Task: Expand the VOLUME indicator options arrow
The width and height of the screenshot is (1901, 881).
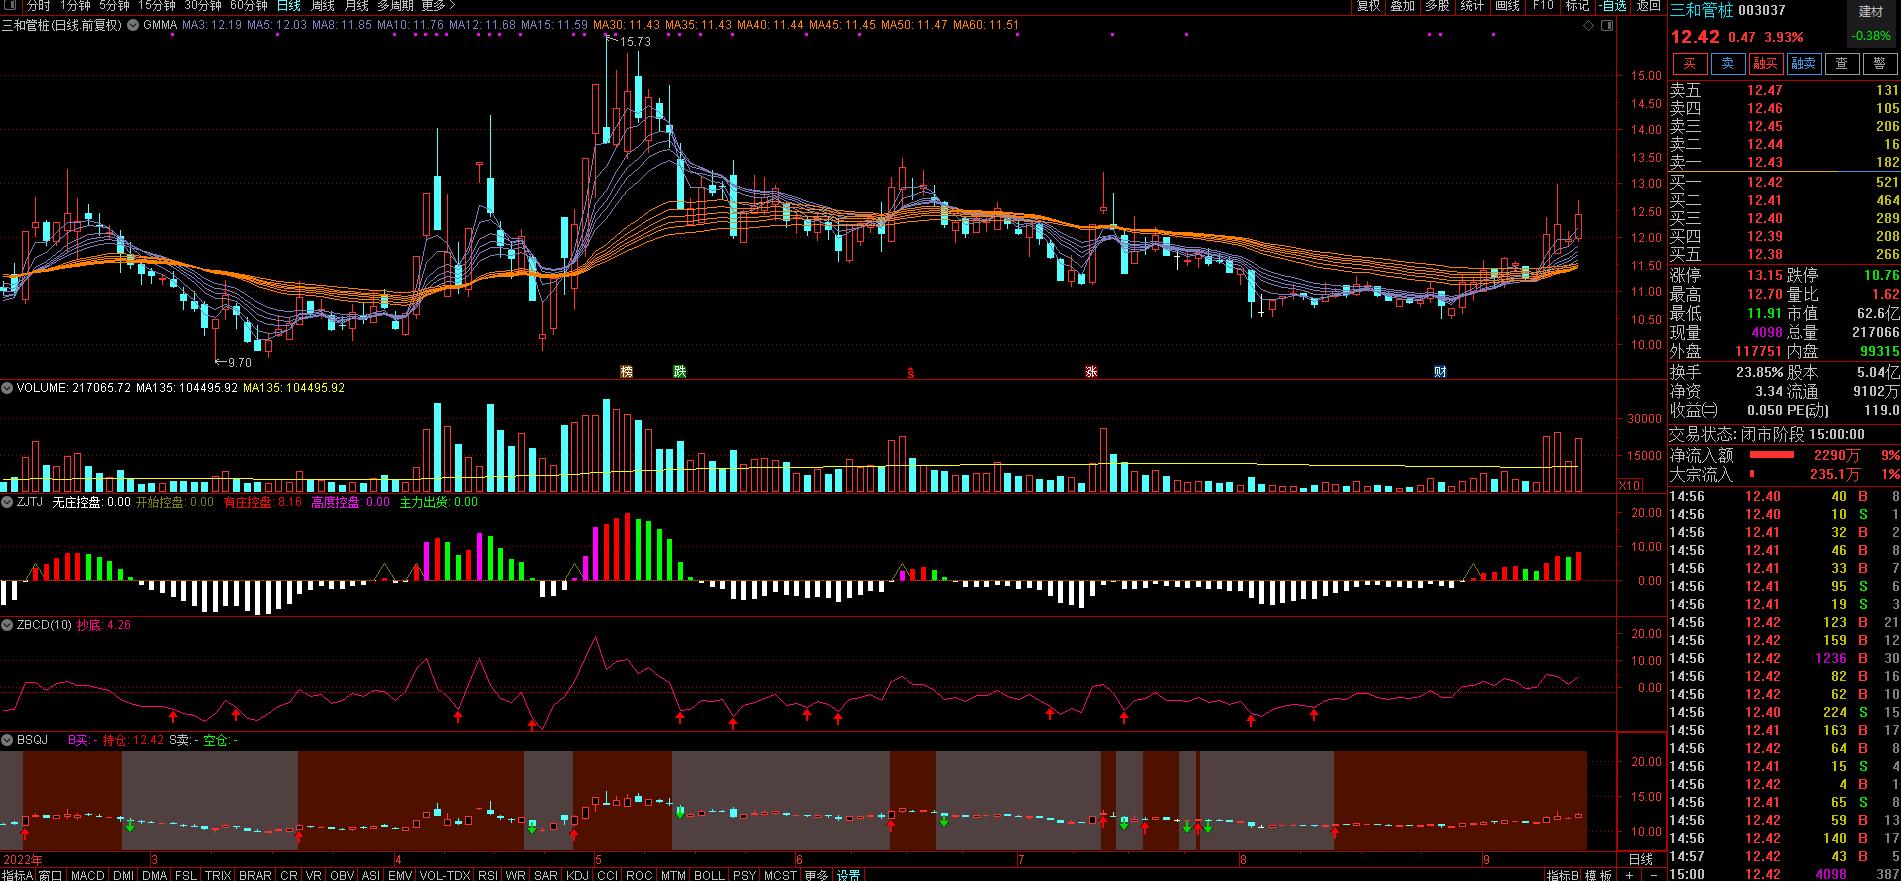Action: pos(7,388)
